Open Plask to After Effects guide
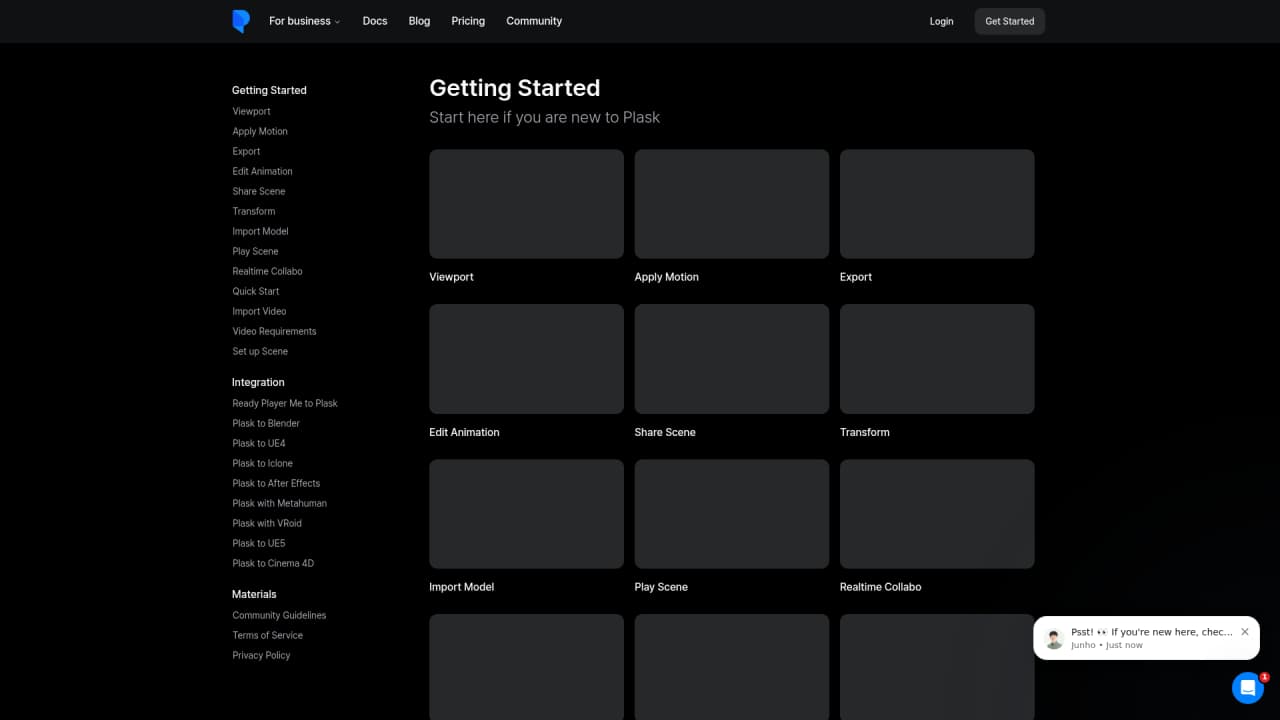The height and width of the screenshot is (720, 1280). click(x=276, y=483)
